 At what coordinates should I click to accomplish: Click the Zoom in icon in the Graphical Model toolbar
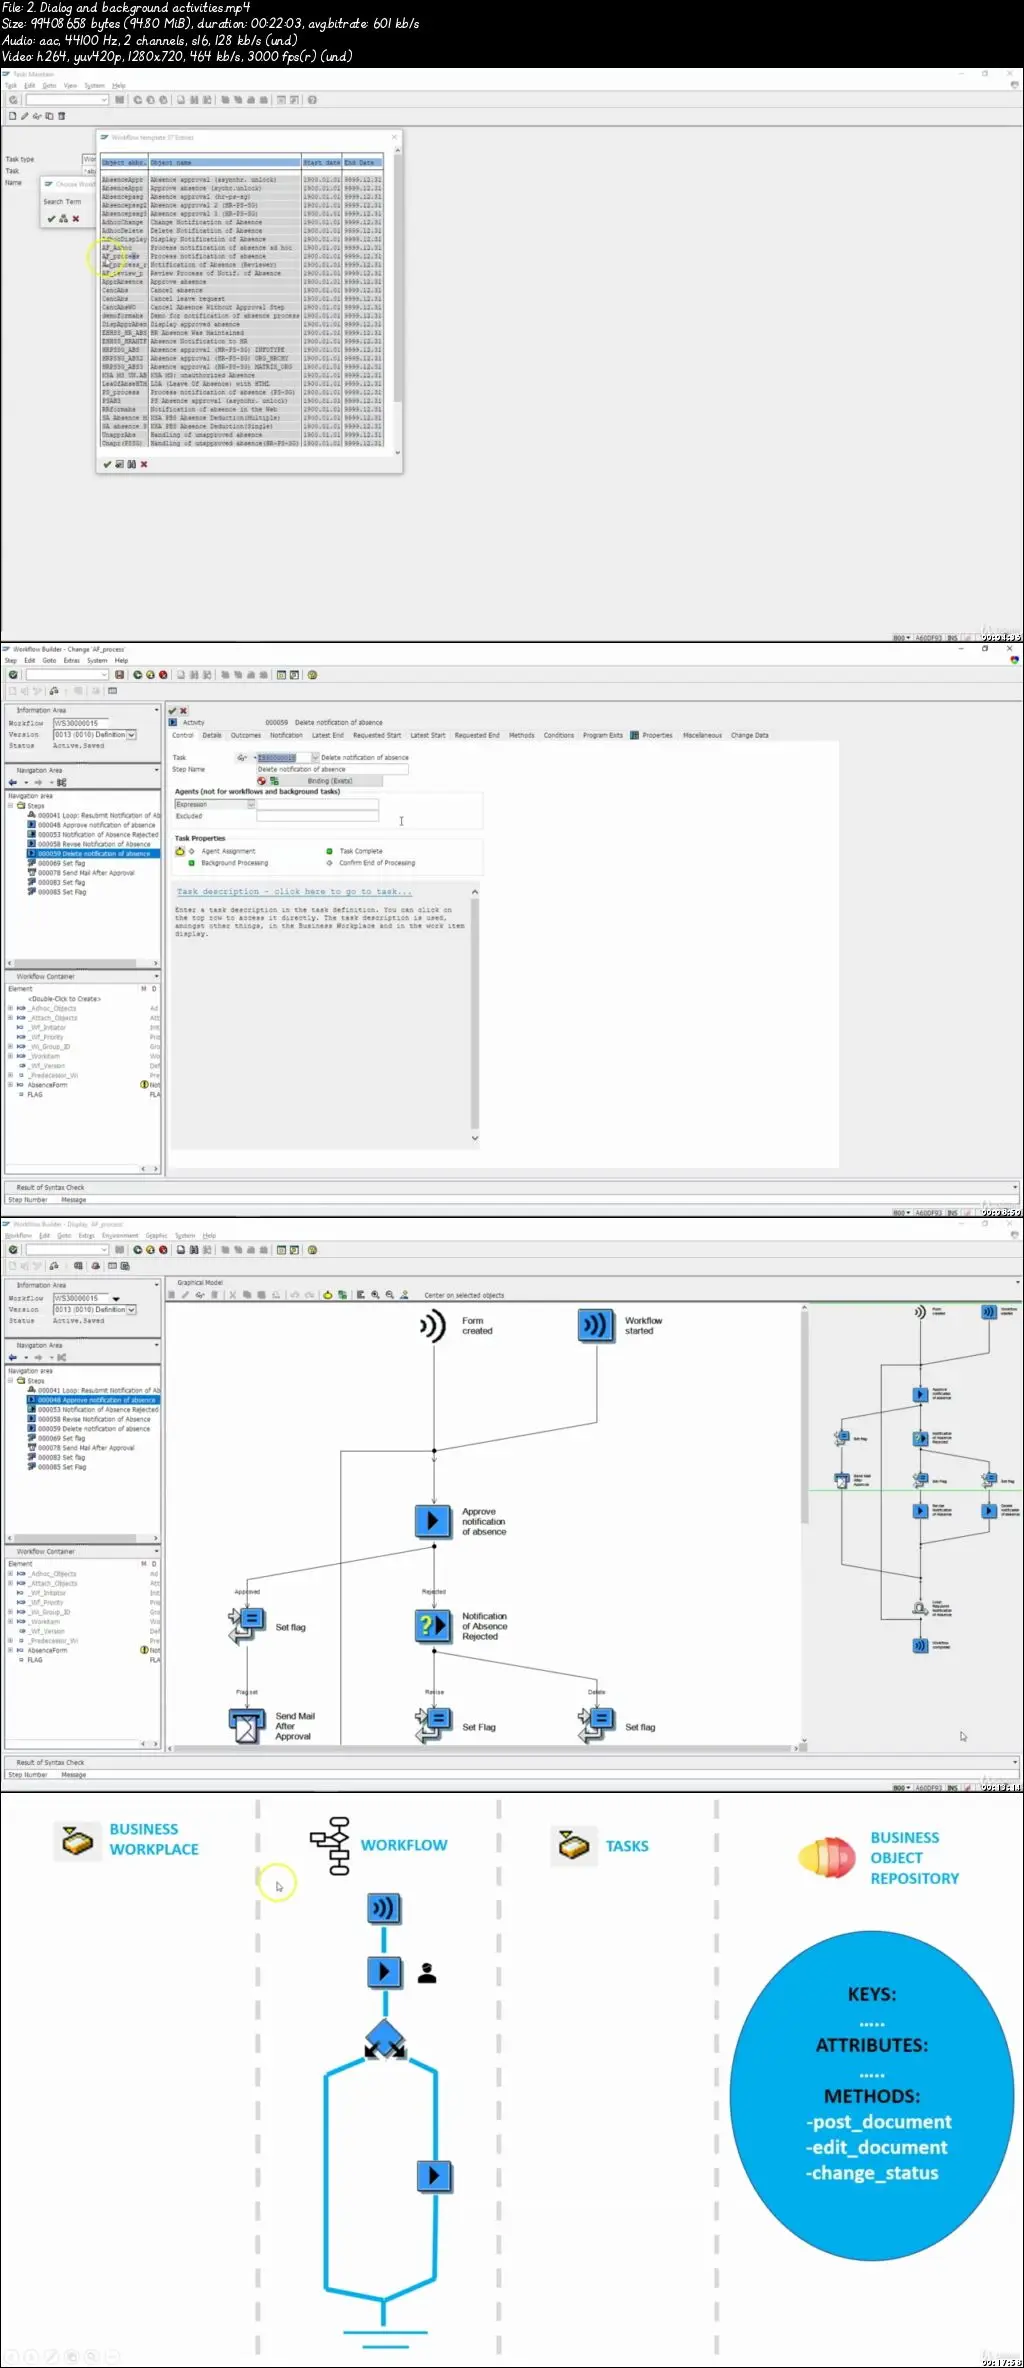[x=375, y=1295]
